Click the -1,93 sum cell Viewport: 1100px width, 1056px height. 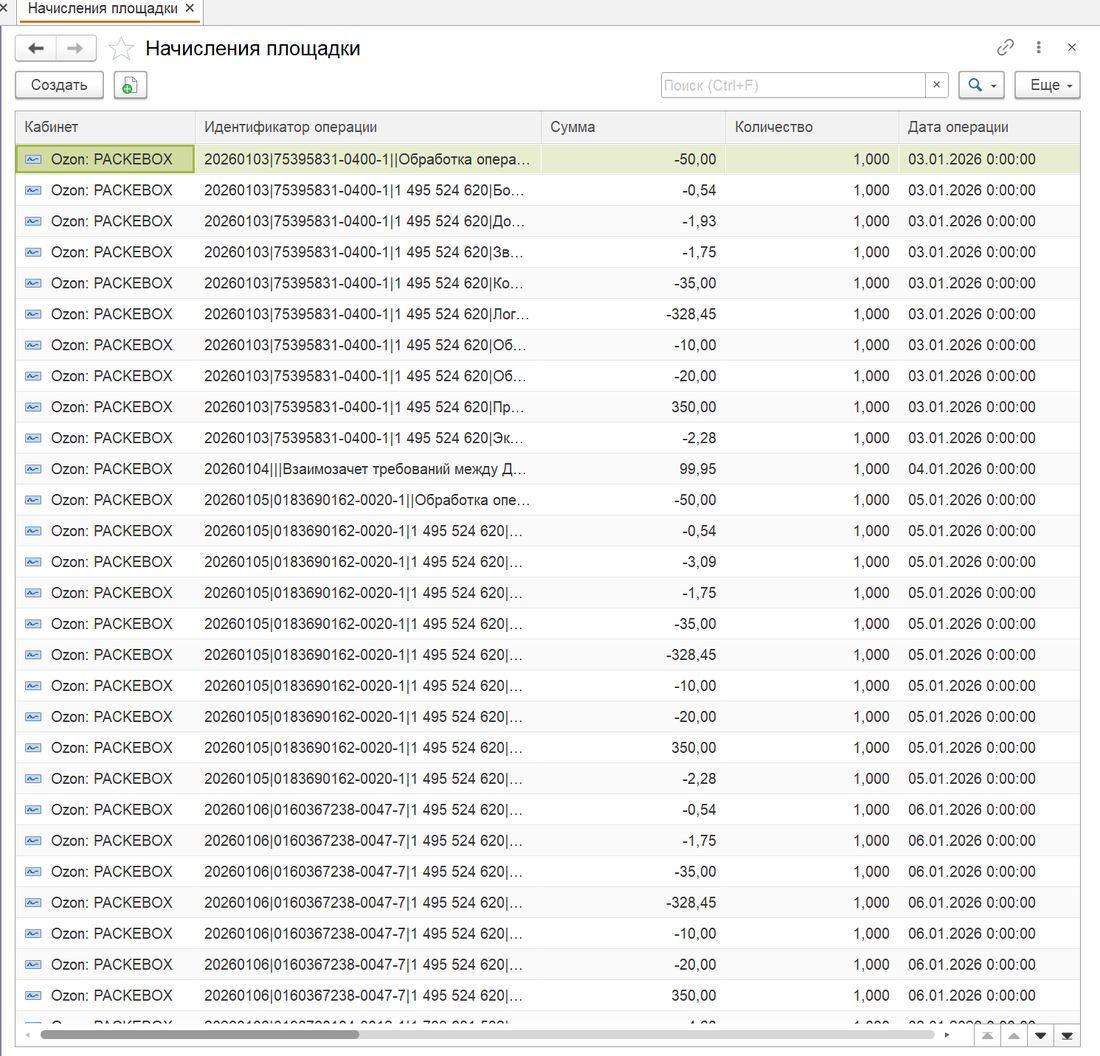pyautogui.click(x=633, y=221)
